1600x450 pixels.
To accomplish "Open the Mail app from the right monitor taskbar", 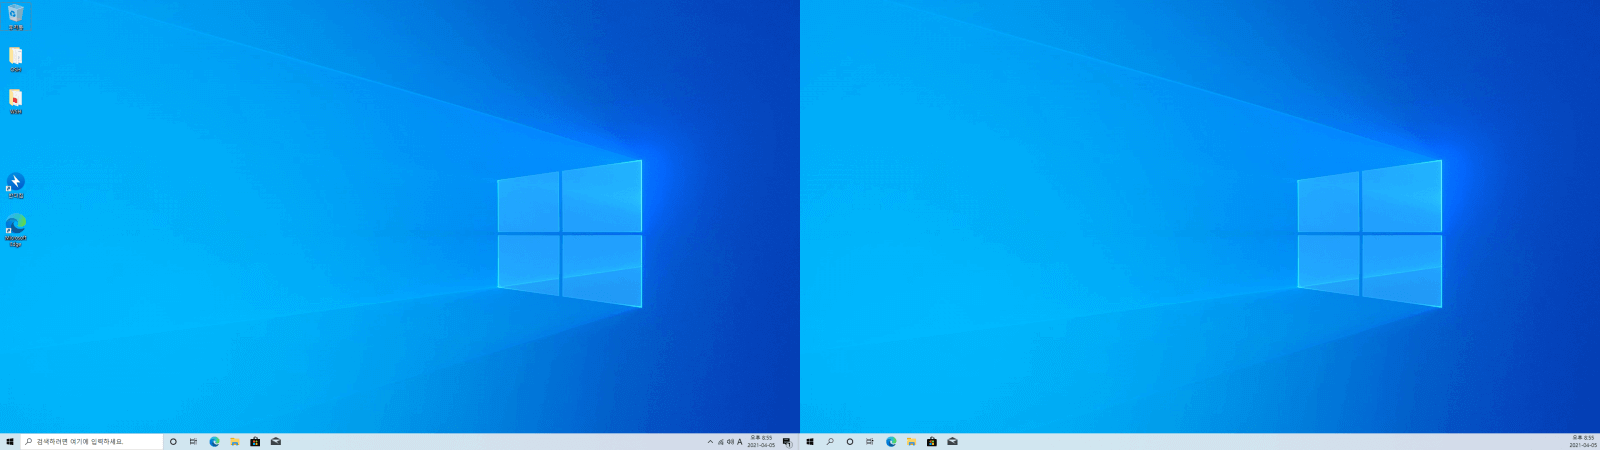I will click(953, 441).
